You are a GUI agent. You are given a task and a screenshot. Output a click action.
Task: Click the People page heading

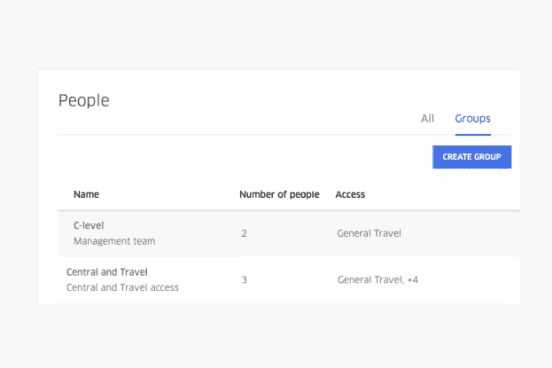(84, 101)
